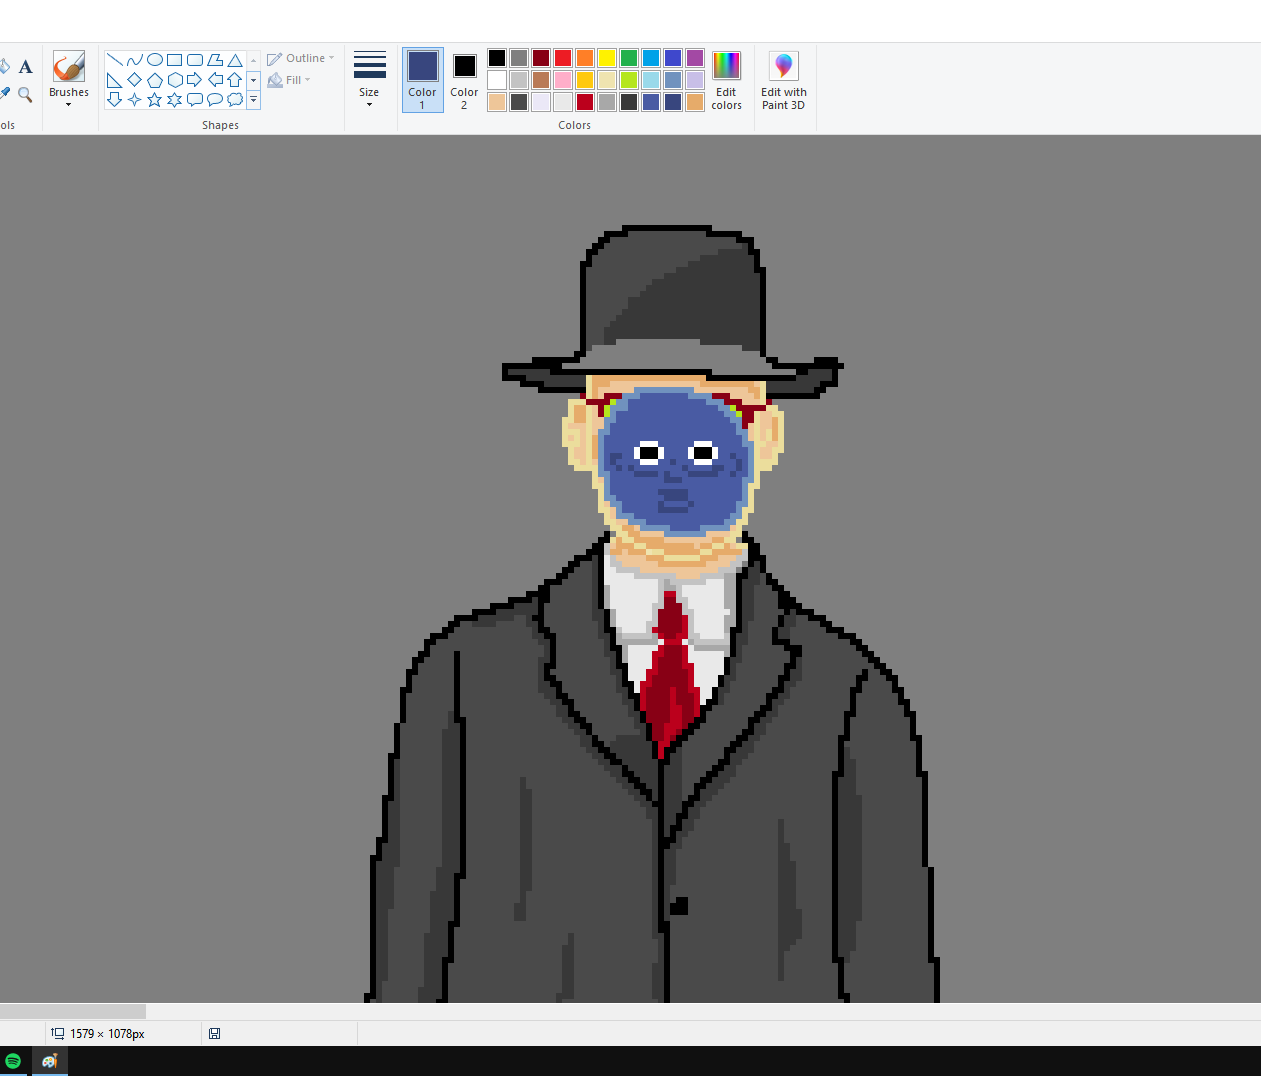The width and height of the screenshot is (1261, 1076).
Task: Open the shape Outline dropdown
Action: click(x=301, y=58)
